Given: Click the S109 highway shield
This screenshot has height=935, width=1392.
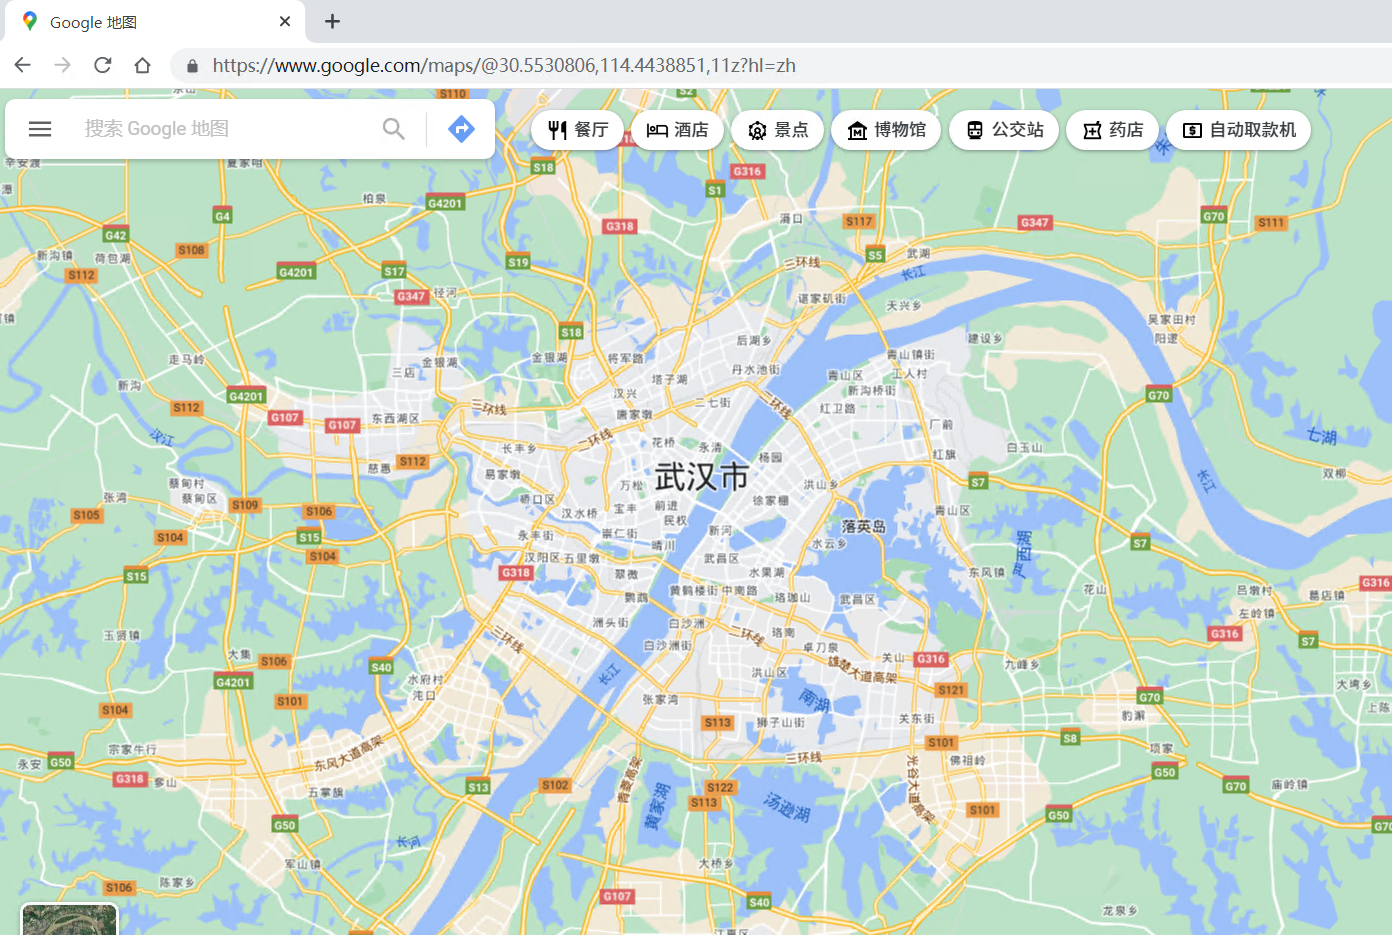Looking at the screenshot, I should coord(245,505).
